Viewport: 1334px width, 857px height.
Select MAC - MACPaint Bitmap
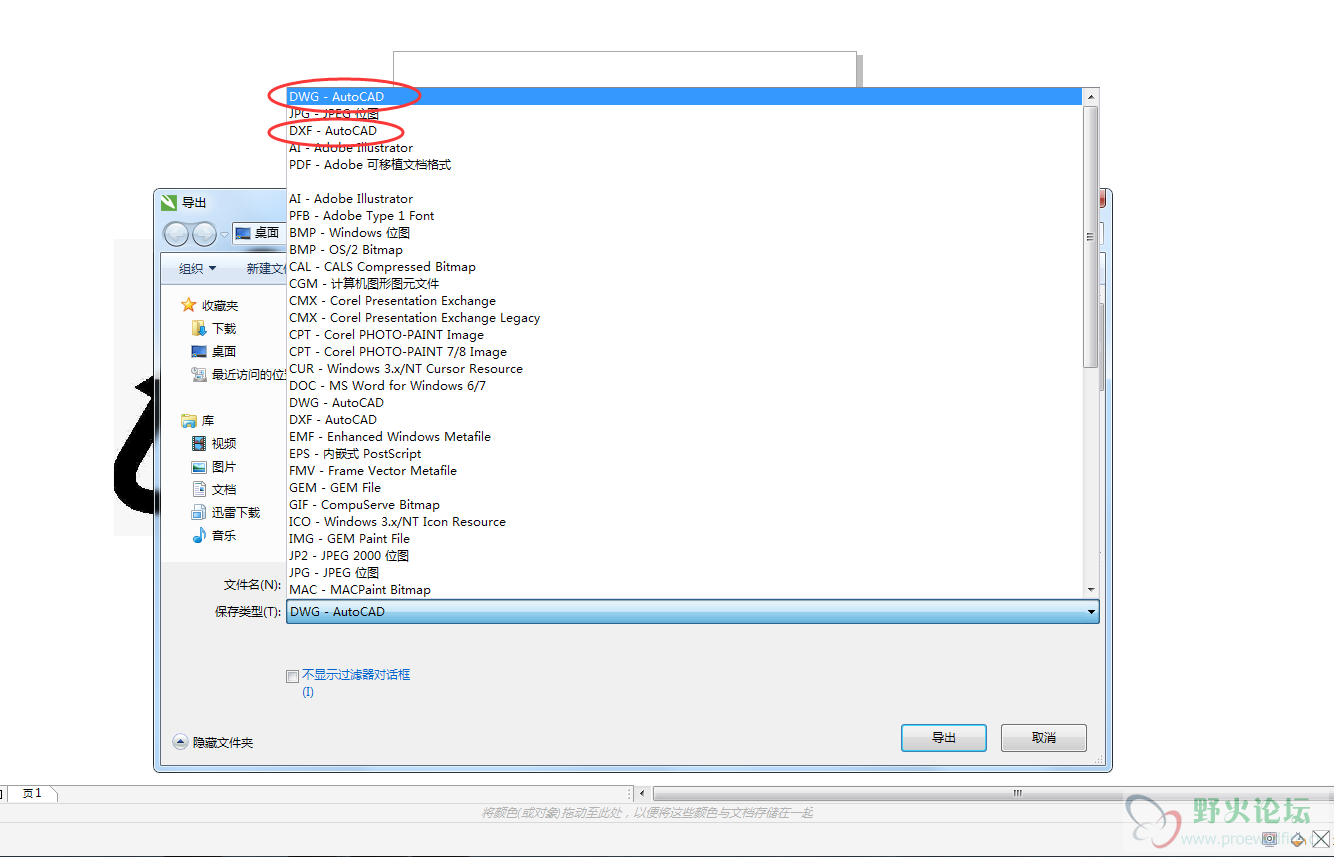[684, 590]
